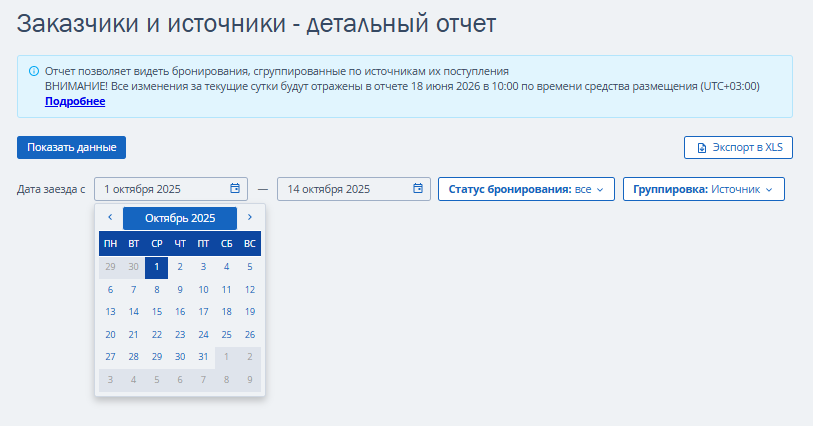Click the Октябрь 2025 month header

pos(180,218)
